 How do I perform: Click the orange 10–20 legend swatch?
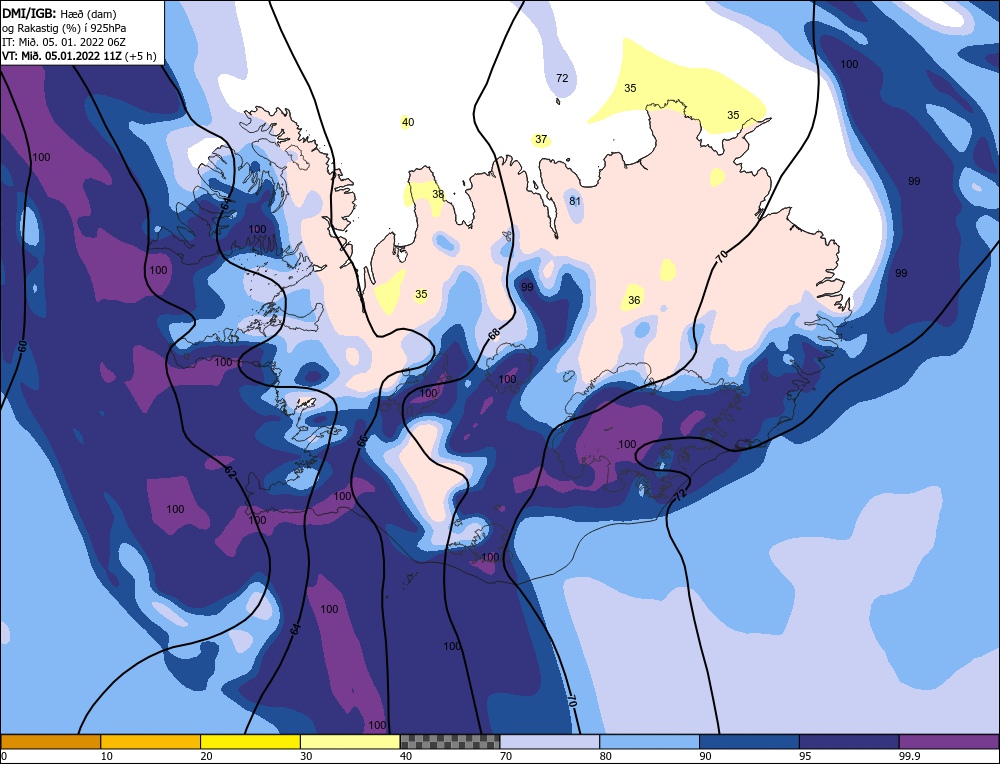(x=151, y=742)
